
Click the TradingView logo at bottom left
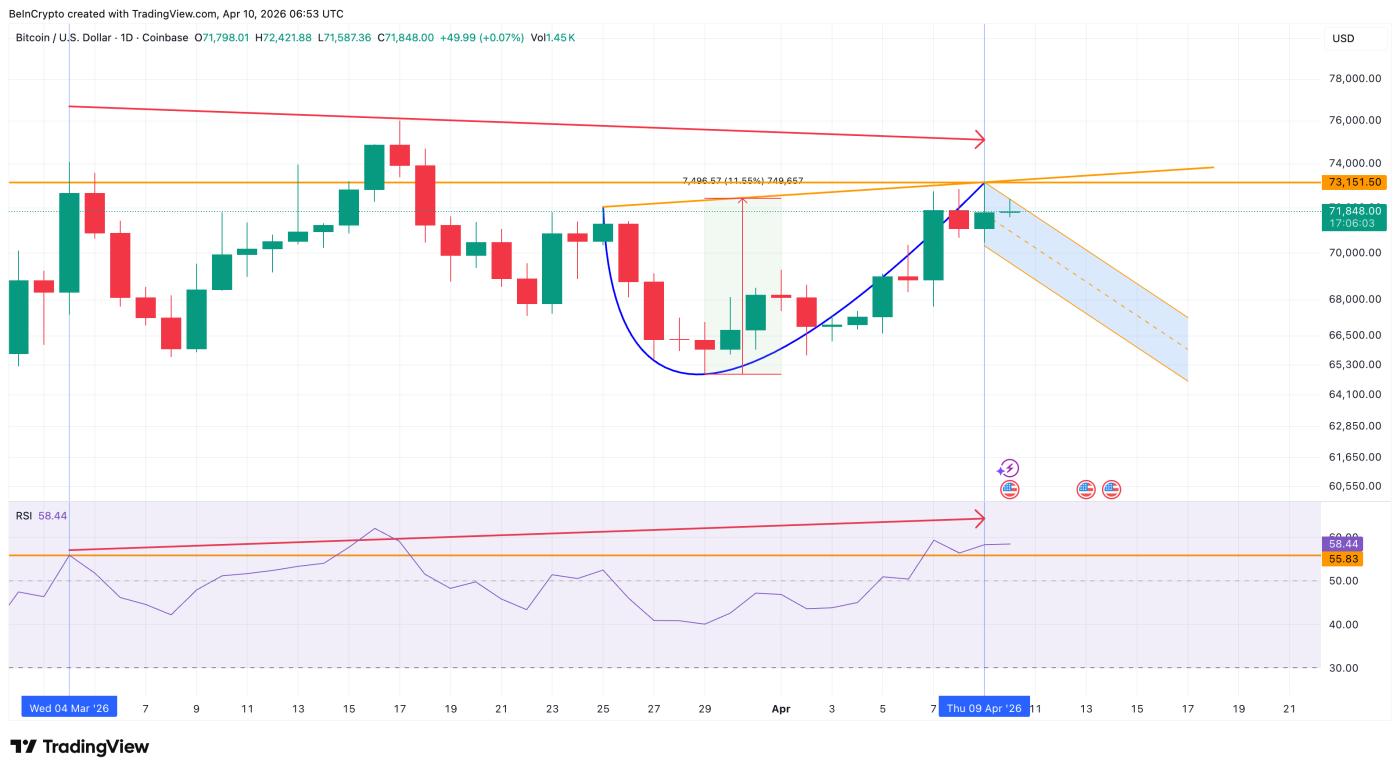80,747
